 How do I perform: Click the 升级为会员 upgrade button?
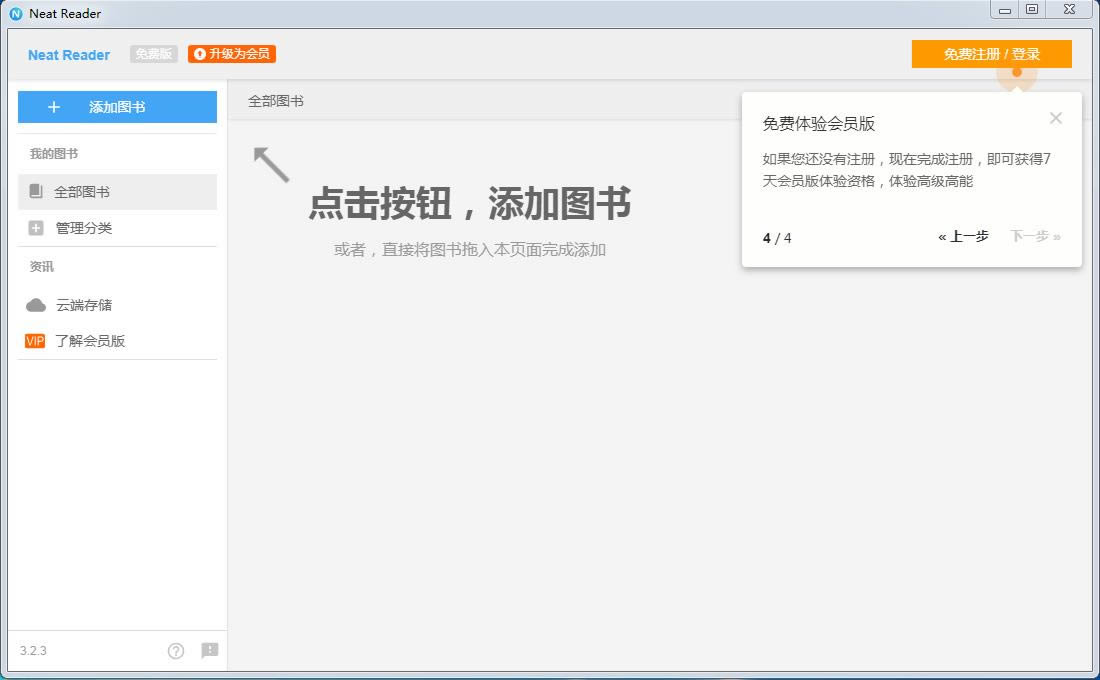pyautogui.click(x=232, y=54)
